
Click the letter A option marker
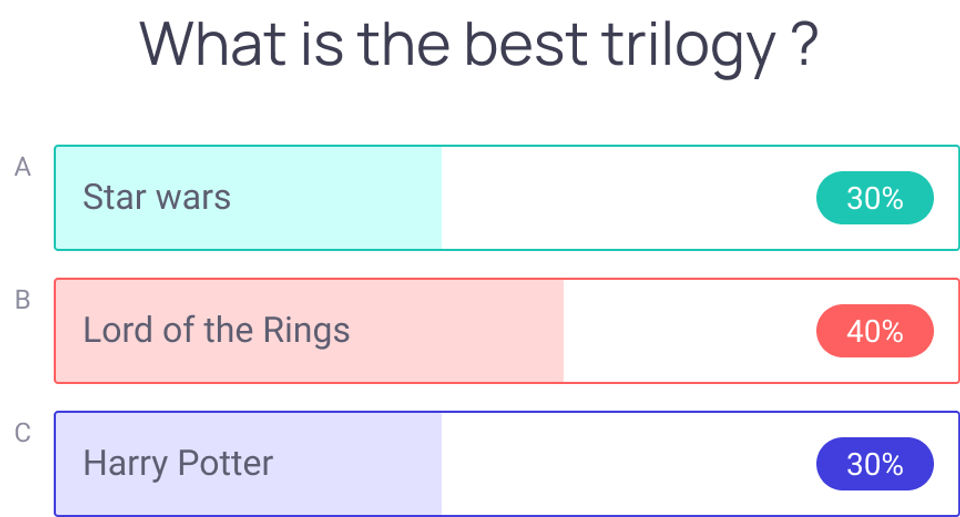[23, 167]
